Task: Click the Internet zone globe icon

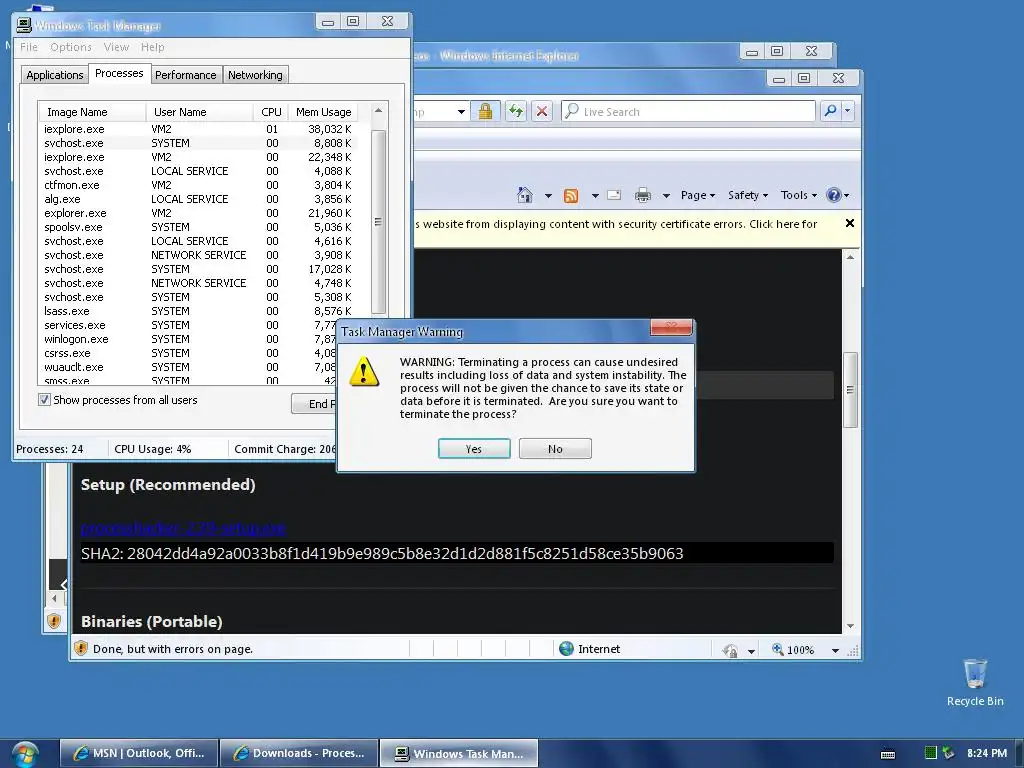Action: click(x=566, y=648)
